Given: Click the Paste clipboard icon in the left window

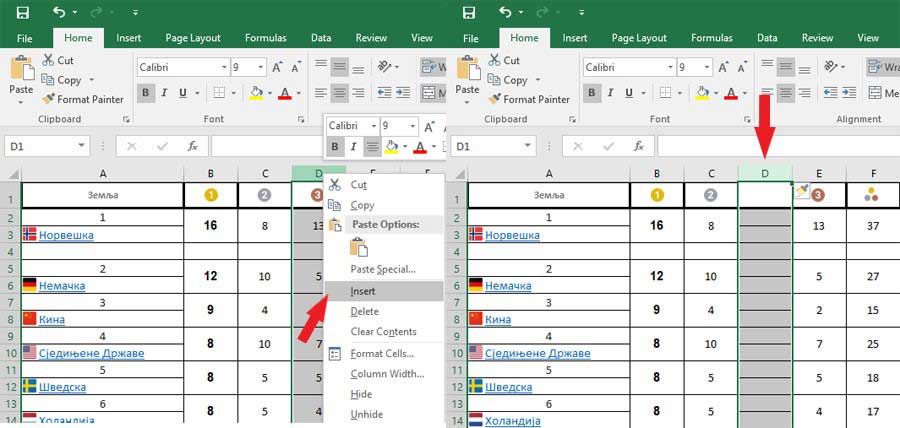Looking at the screenshot, I should tap(21, 68).
